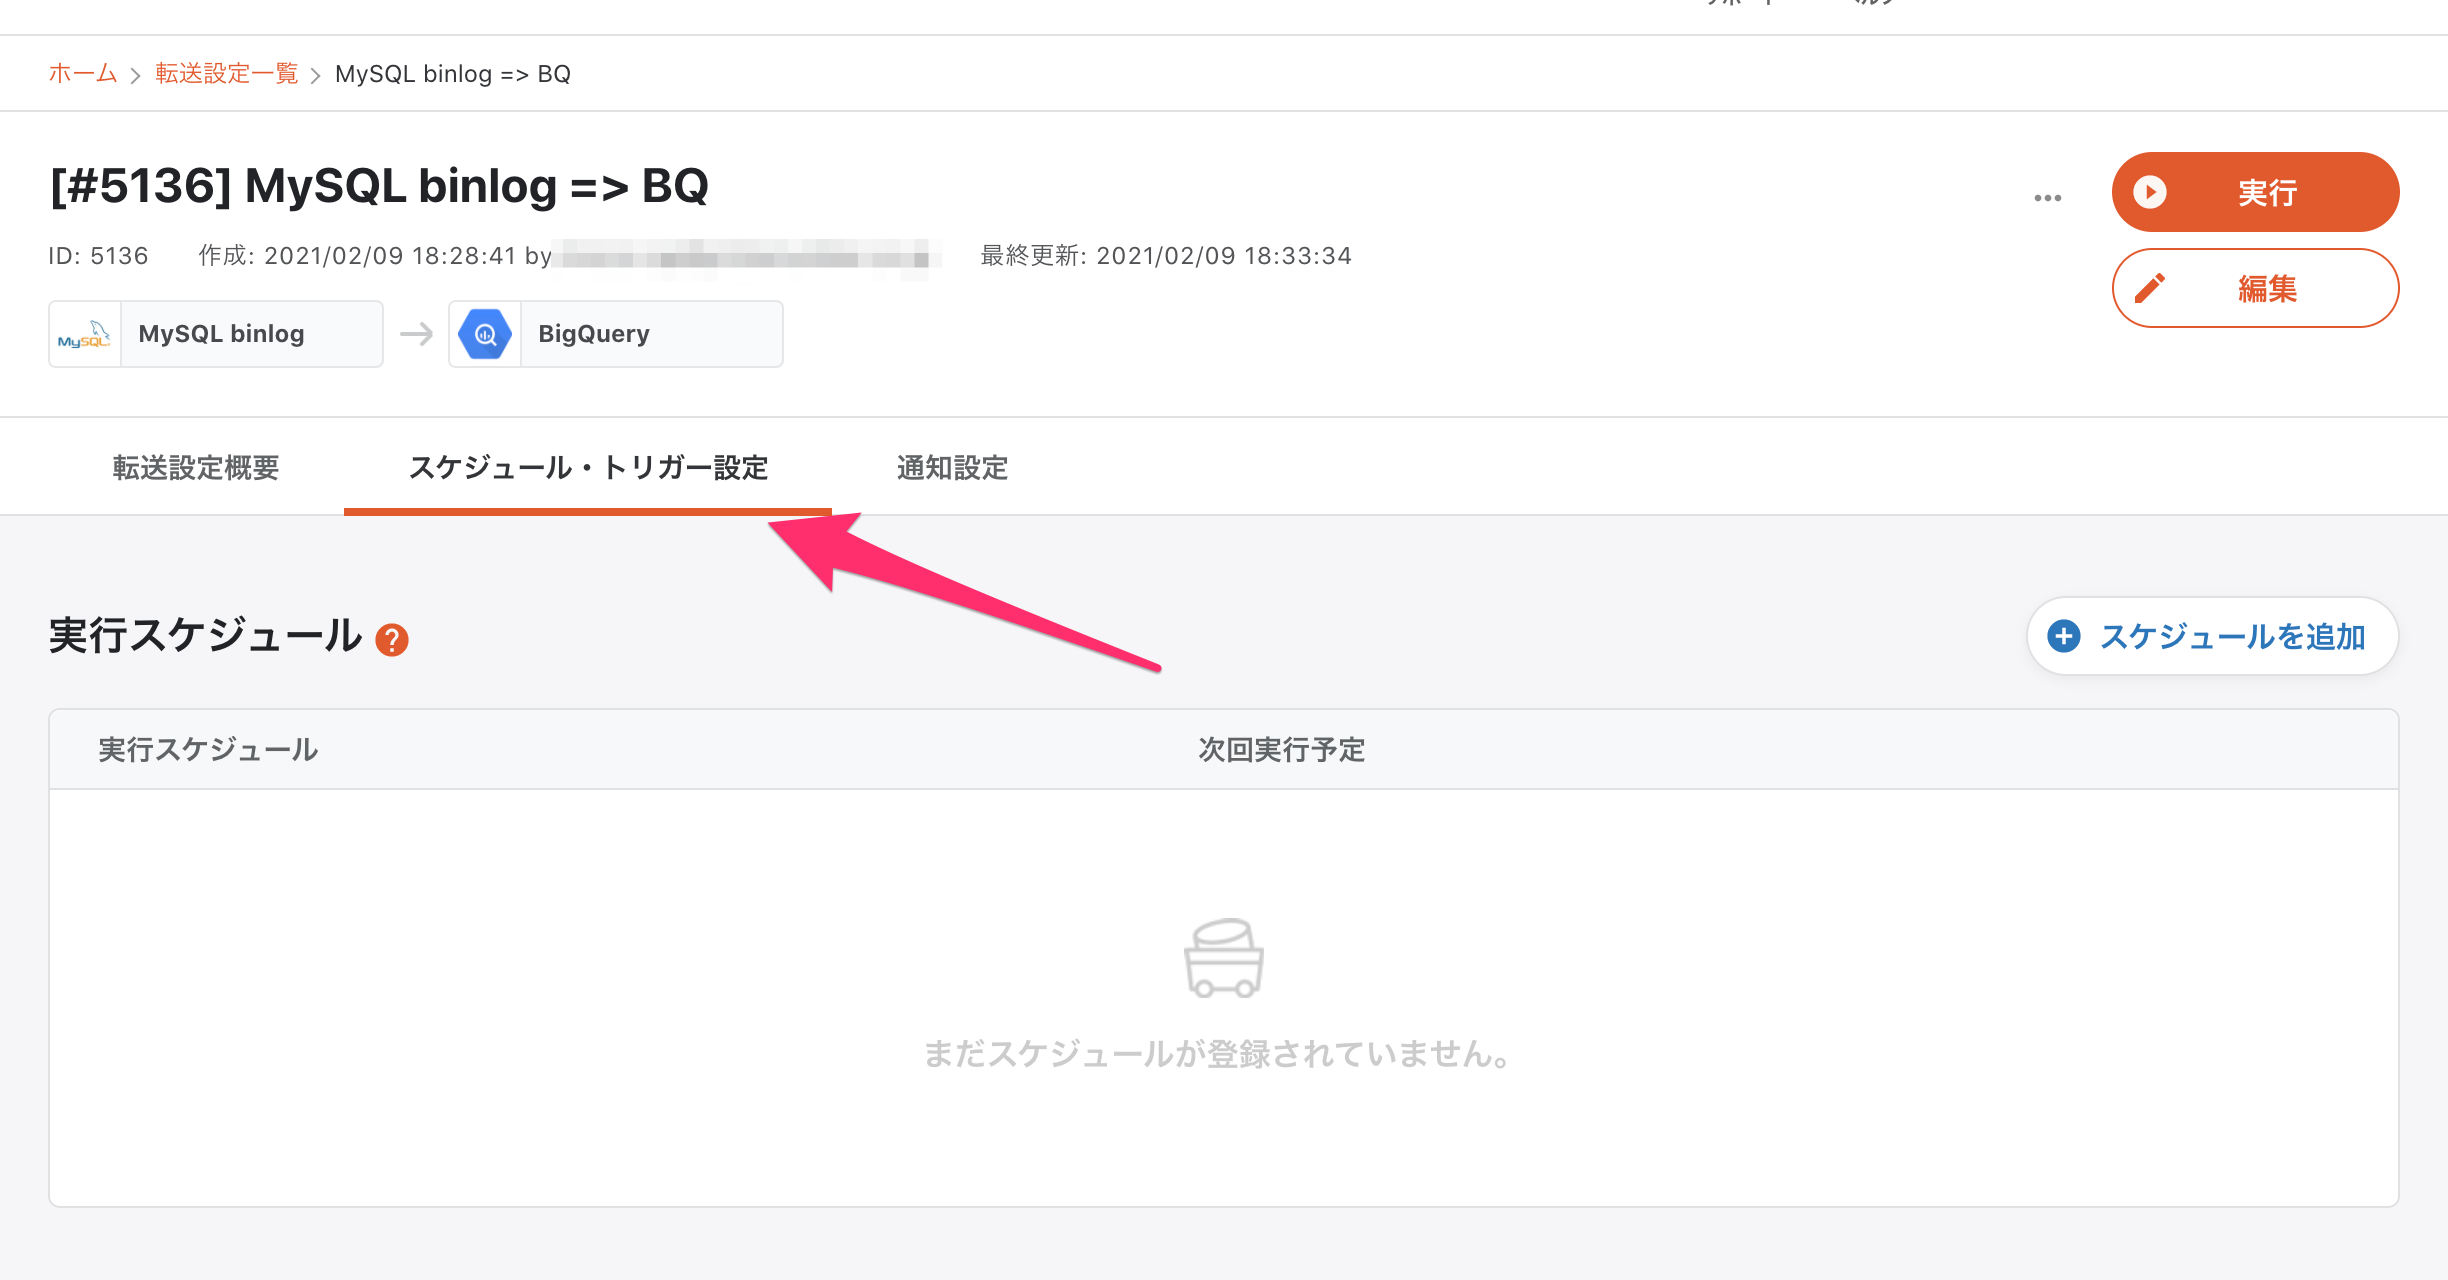Click the MySQL binlog source label
This screenshot has height=1280, width=2448.
point(222,334)
